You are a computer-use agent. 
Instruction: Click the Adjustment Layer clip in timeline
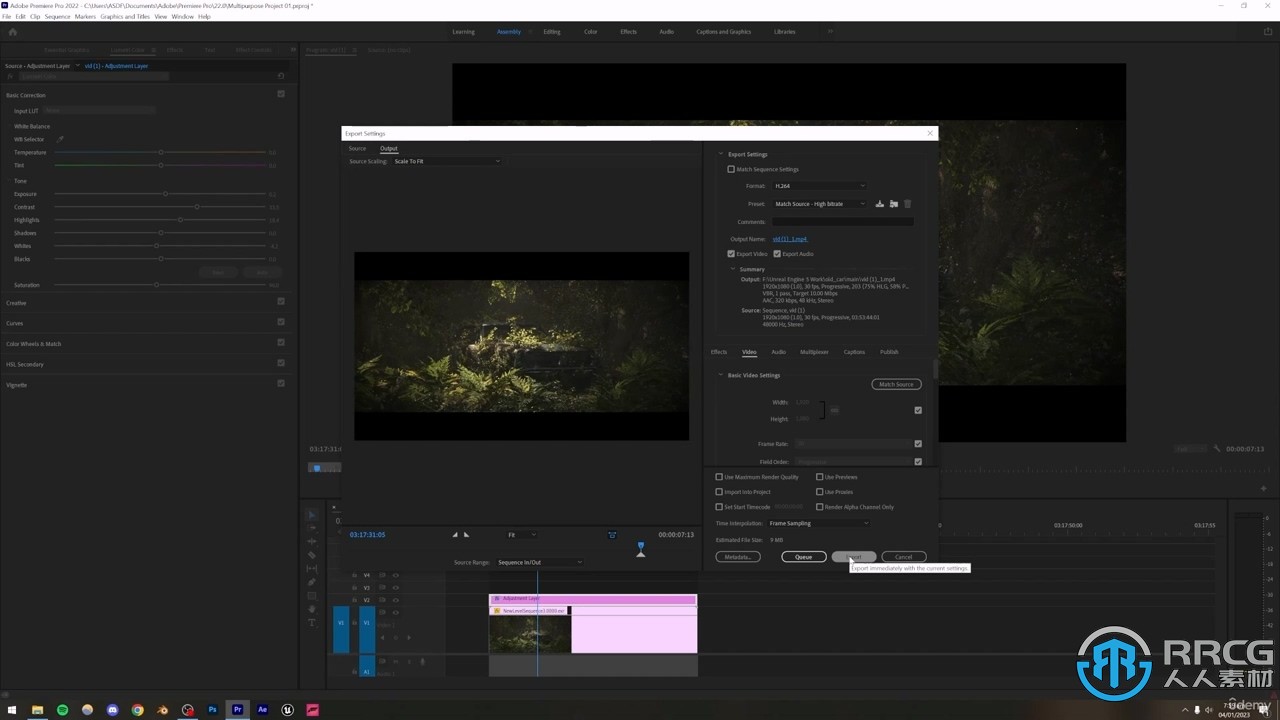(592, 599)
